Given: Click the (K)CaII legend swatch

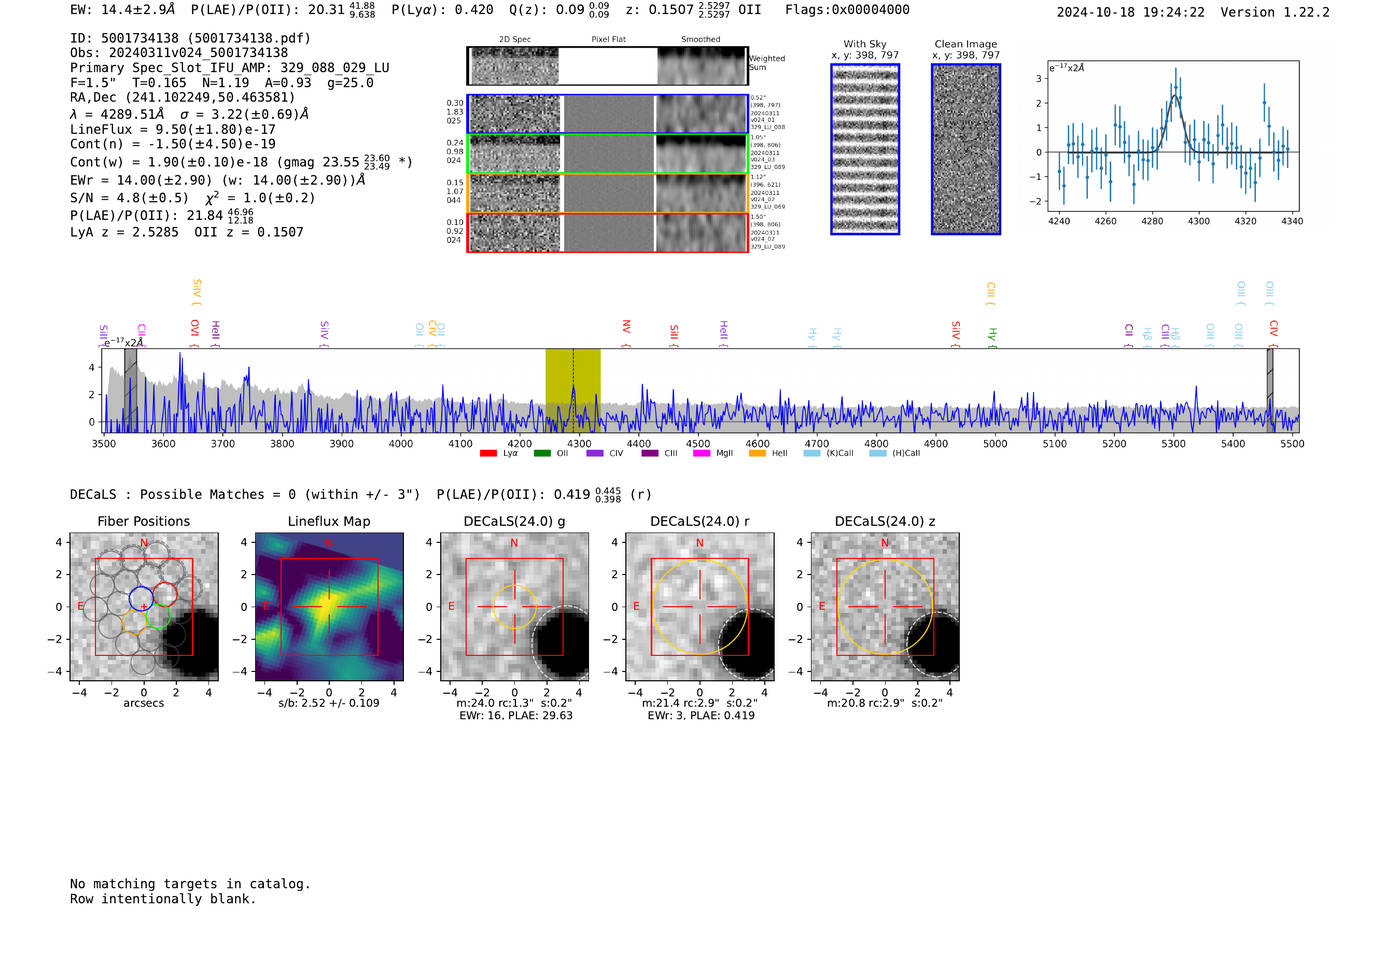Looking at the screenshot, I should click(x=812, y=454).
